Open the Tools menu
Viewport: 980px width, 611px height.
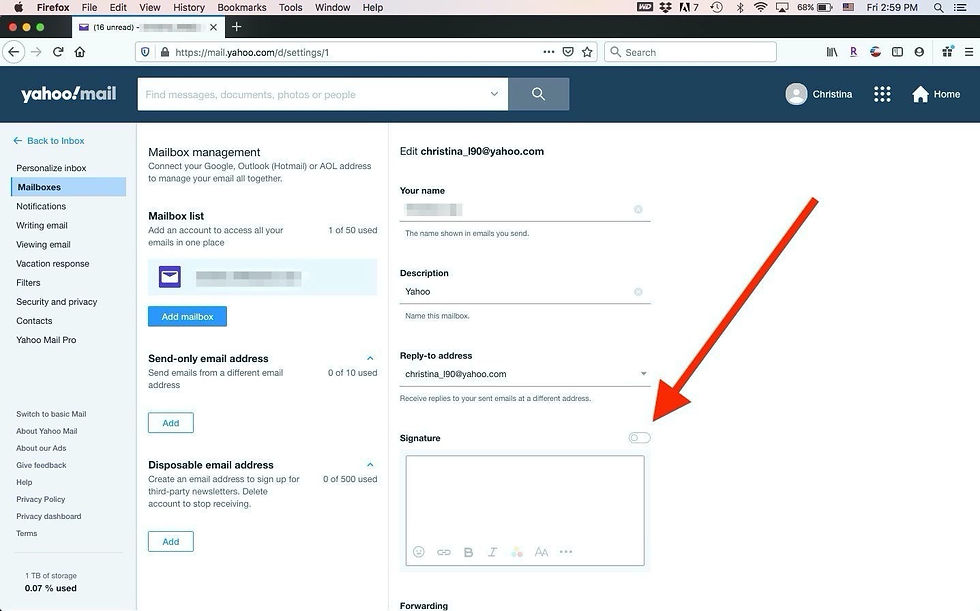point(291,7)
